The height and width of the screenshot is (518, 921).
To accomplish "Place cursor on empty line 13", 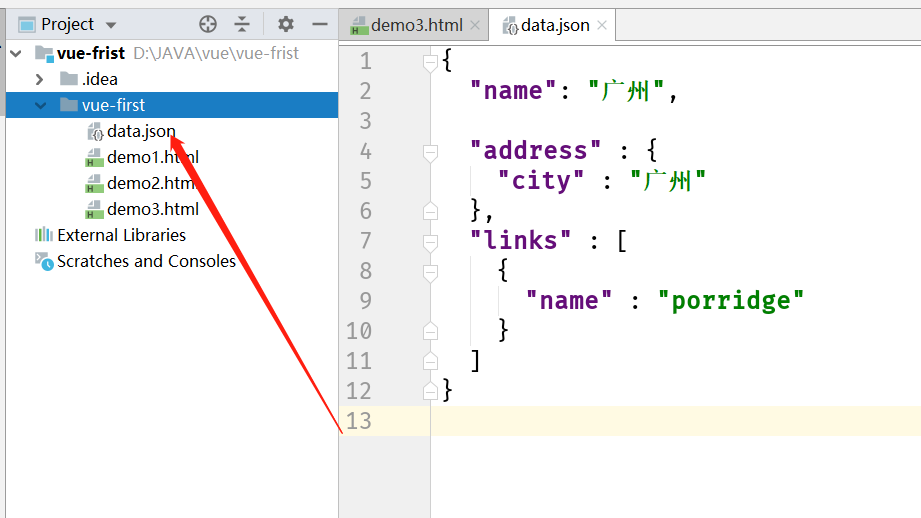I will (x=675, y=421).
